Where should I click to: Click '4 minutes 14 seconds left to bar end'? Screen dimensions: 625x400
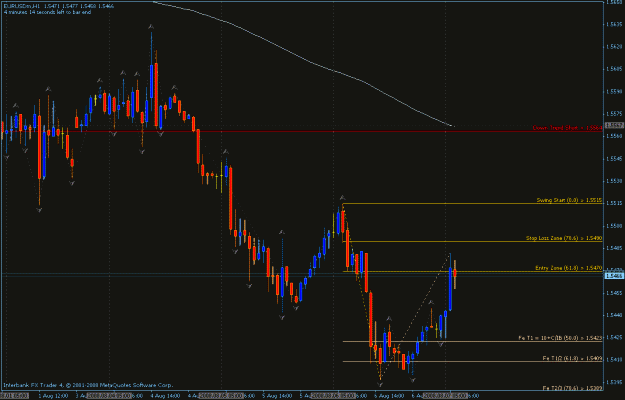tap(47, 12)
